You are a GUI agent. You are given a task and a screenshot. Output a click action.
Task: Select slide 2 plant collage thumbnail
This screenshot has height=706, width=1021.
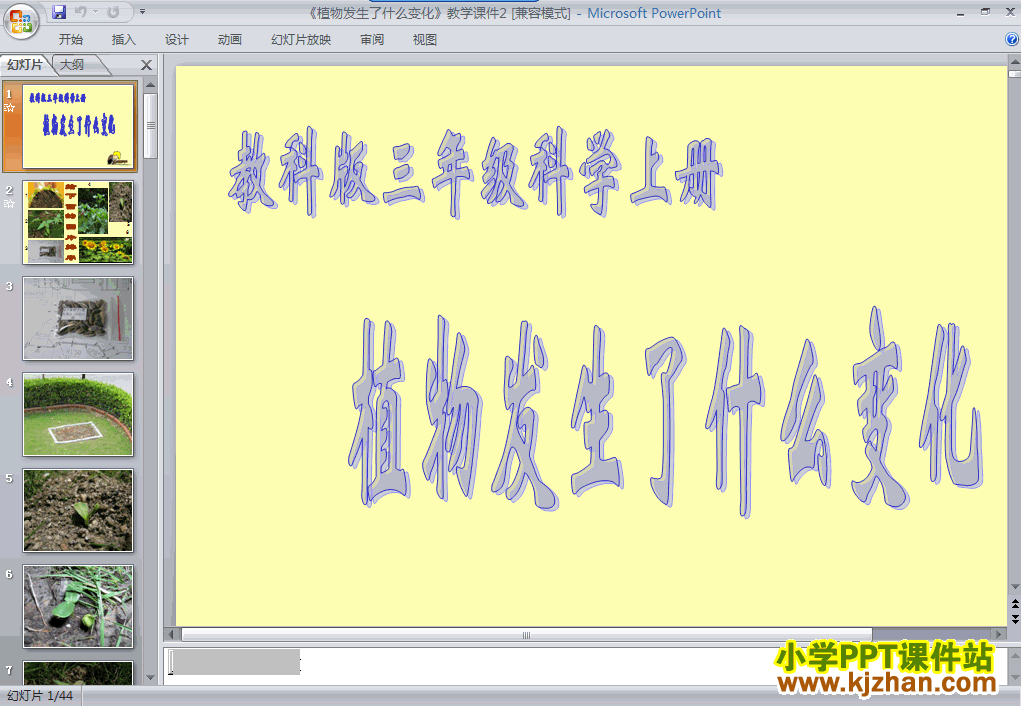click(x=77, y=222)
